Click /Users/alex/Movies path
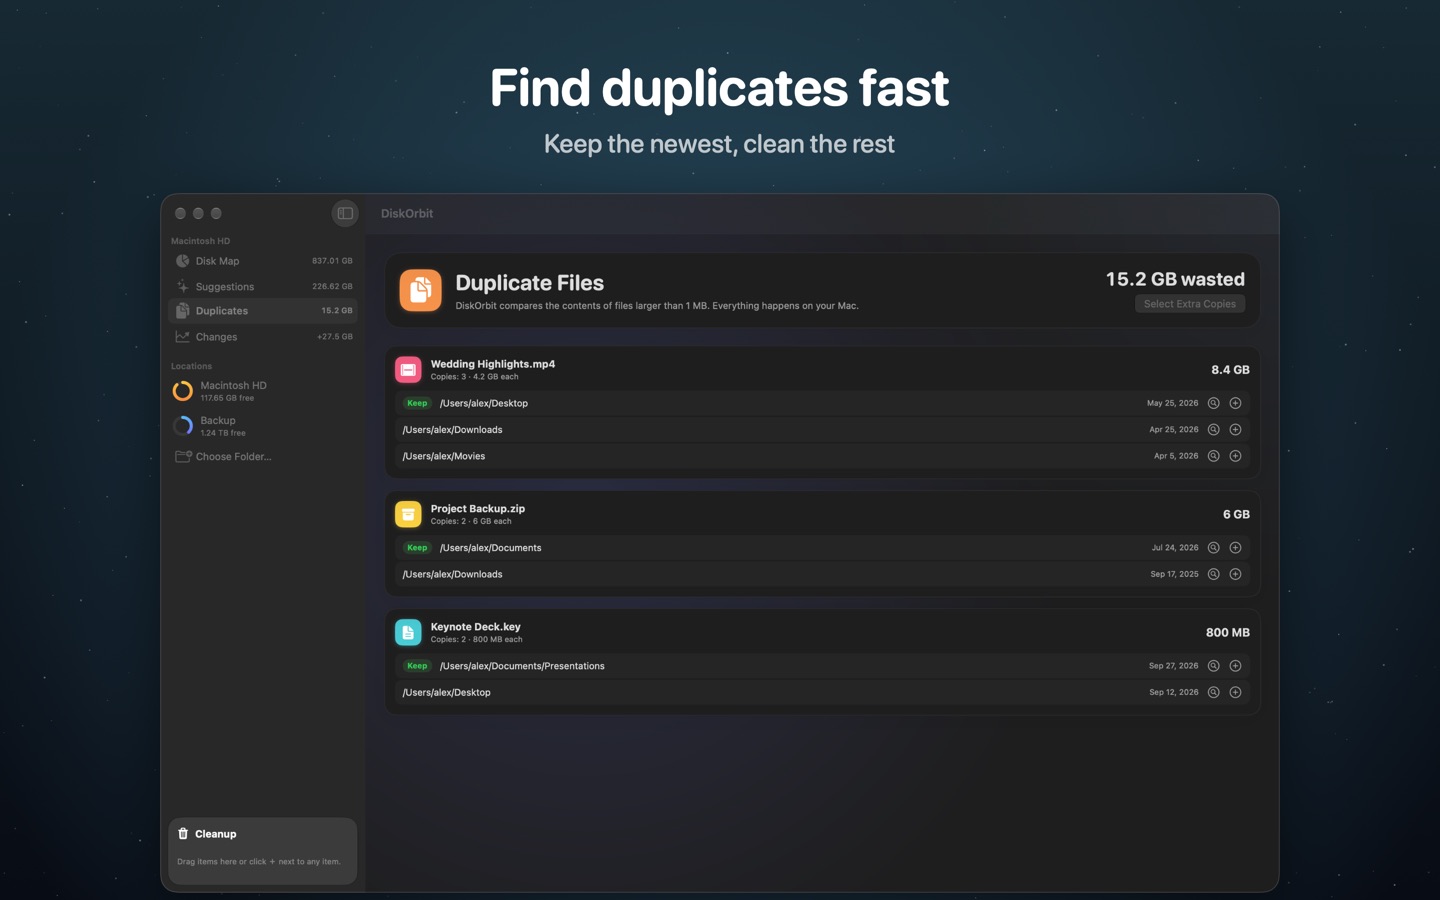The height and width of the screenshot is (900, 1440). [444, 456]
